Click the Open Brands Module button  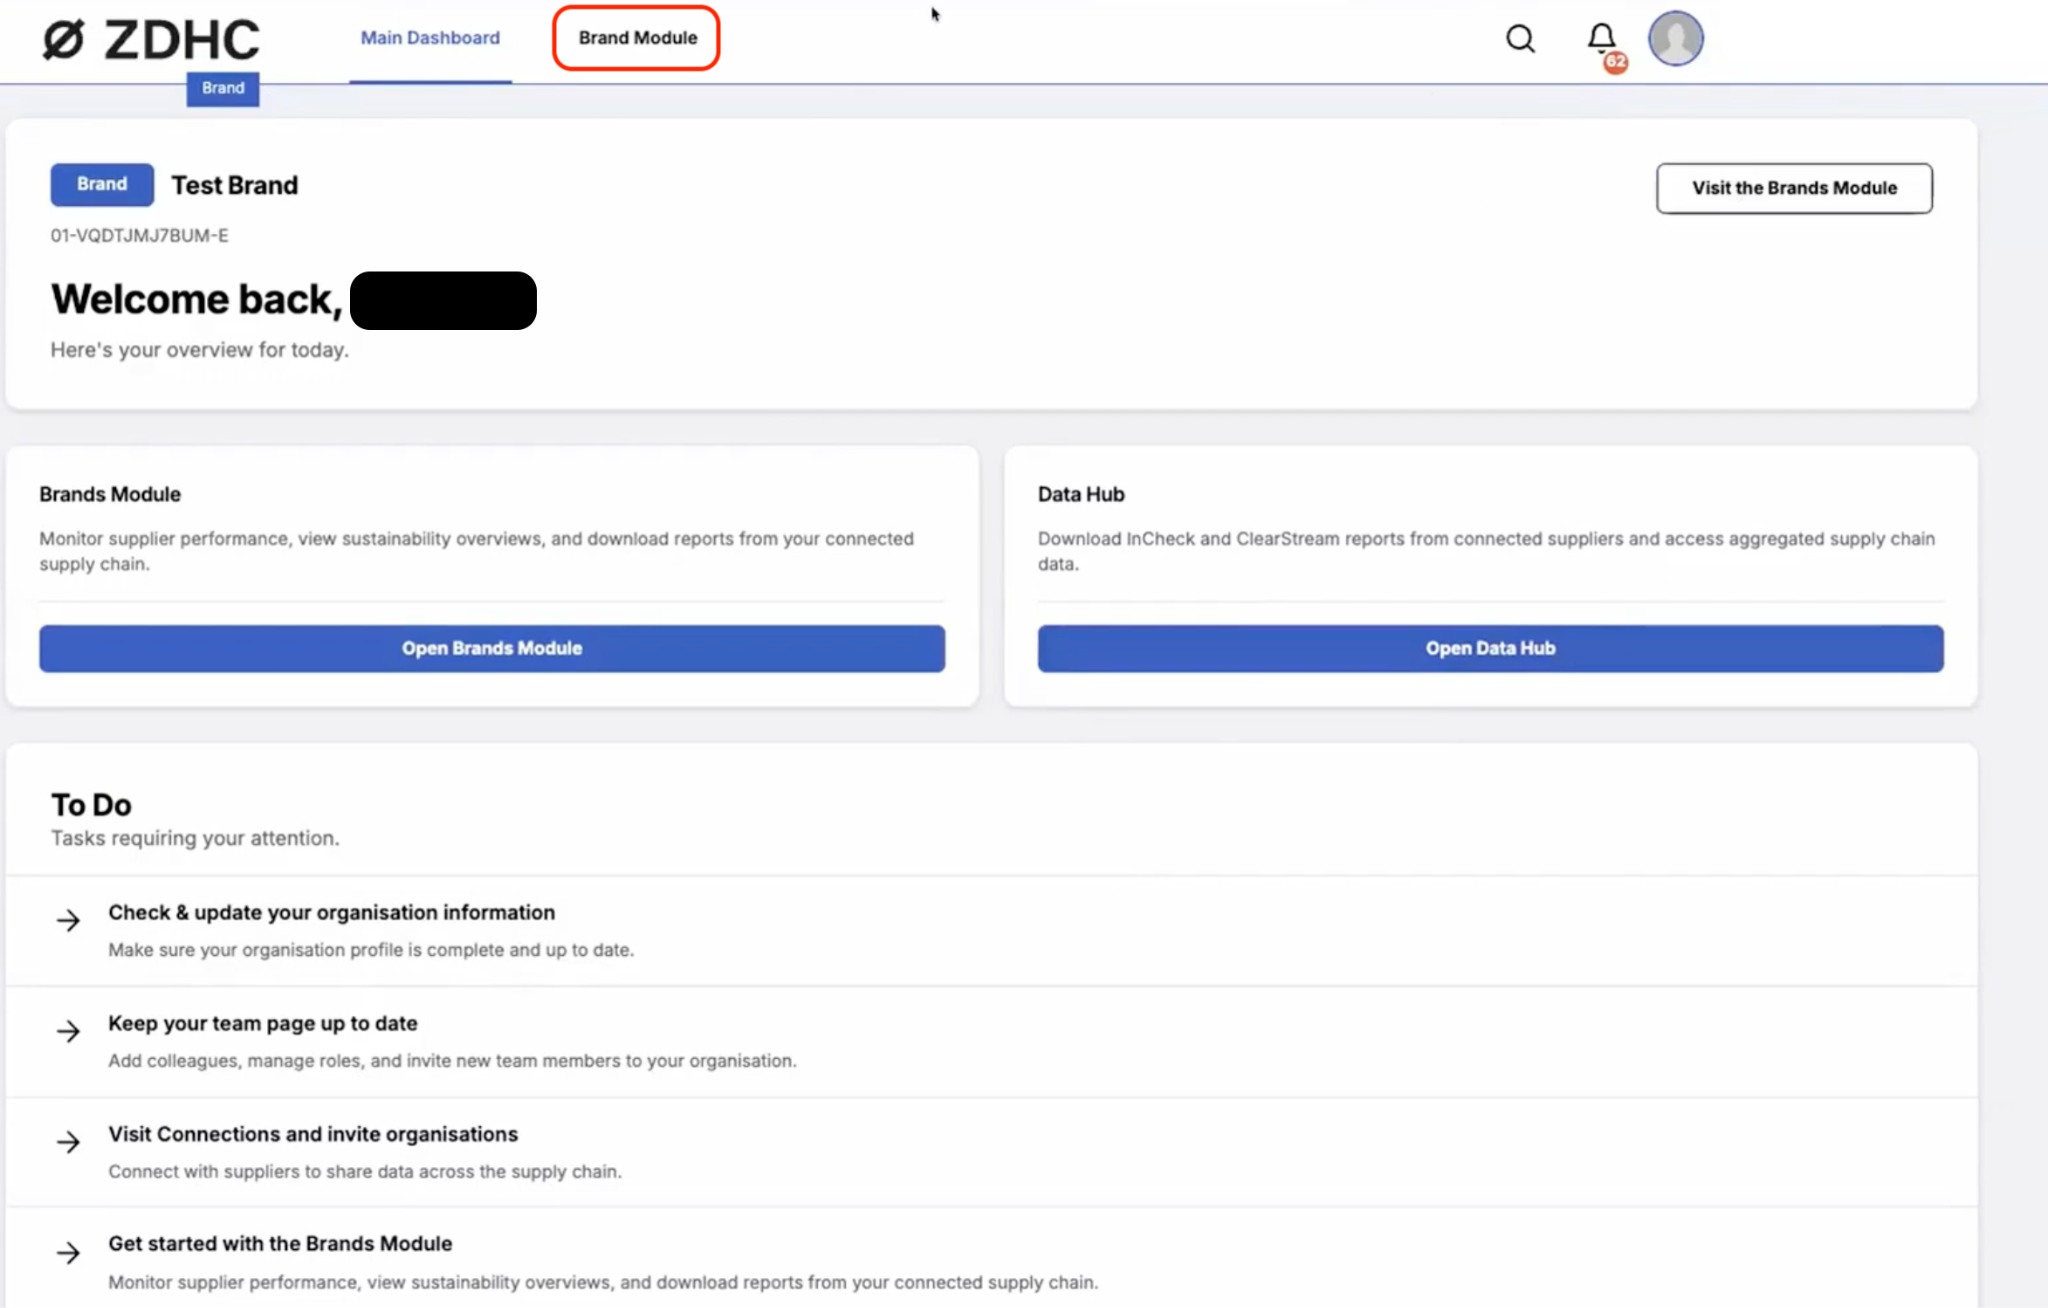[x=492, y=648]
